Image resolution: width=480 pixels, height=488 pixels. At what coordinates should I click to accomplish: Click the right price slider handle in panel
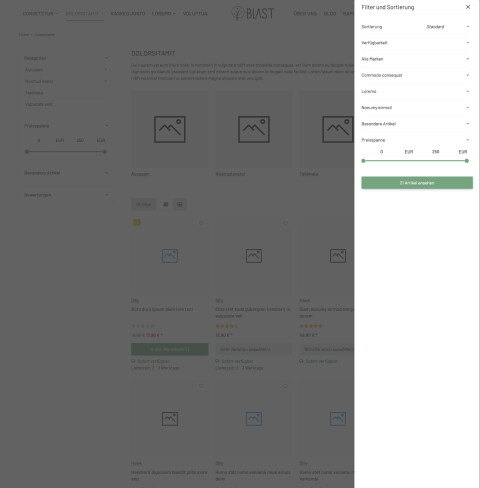467,161
